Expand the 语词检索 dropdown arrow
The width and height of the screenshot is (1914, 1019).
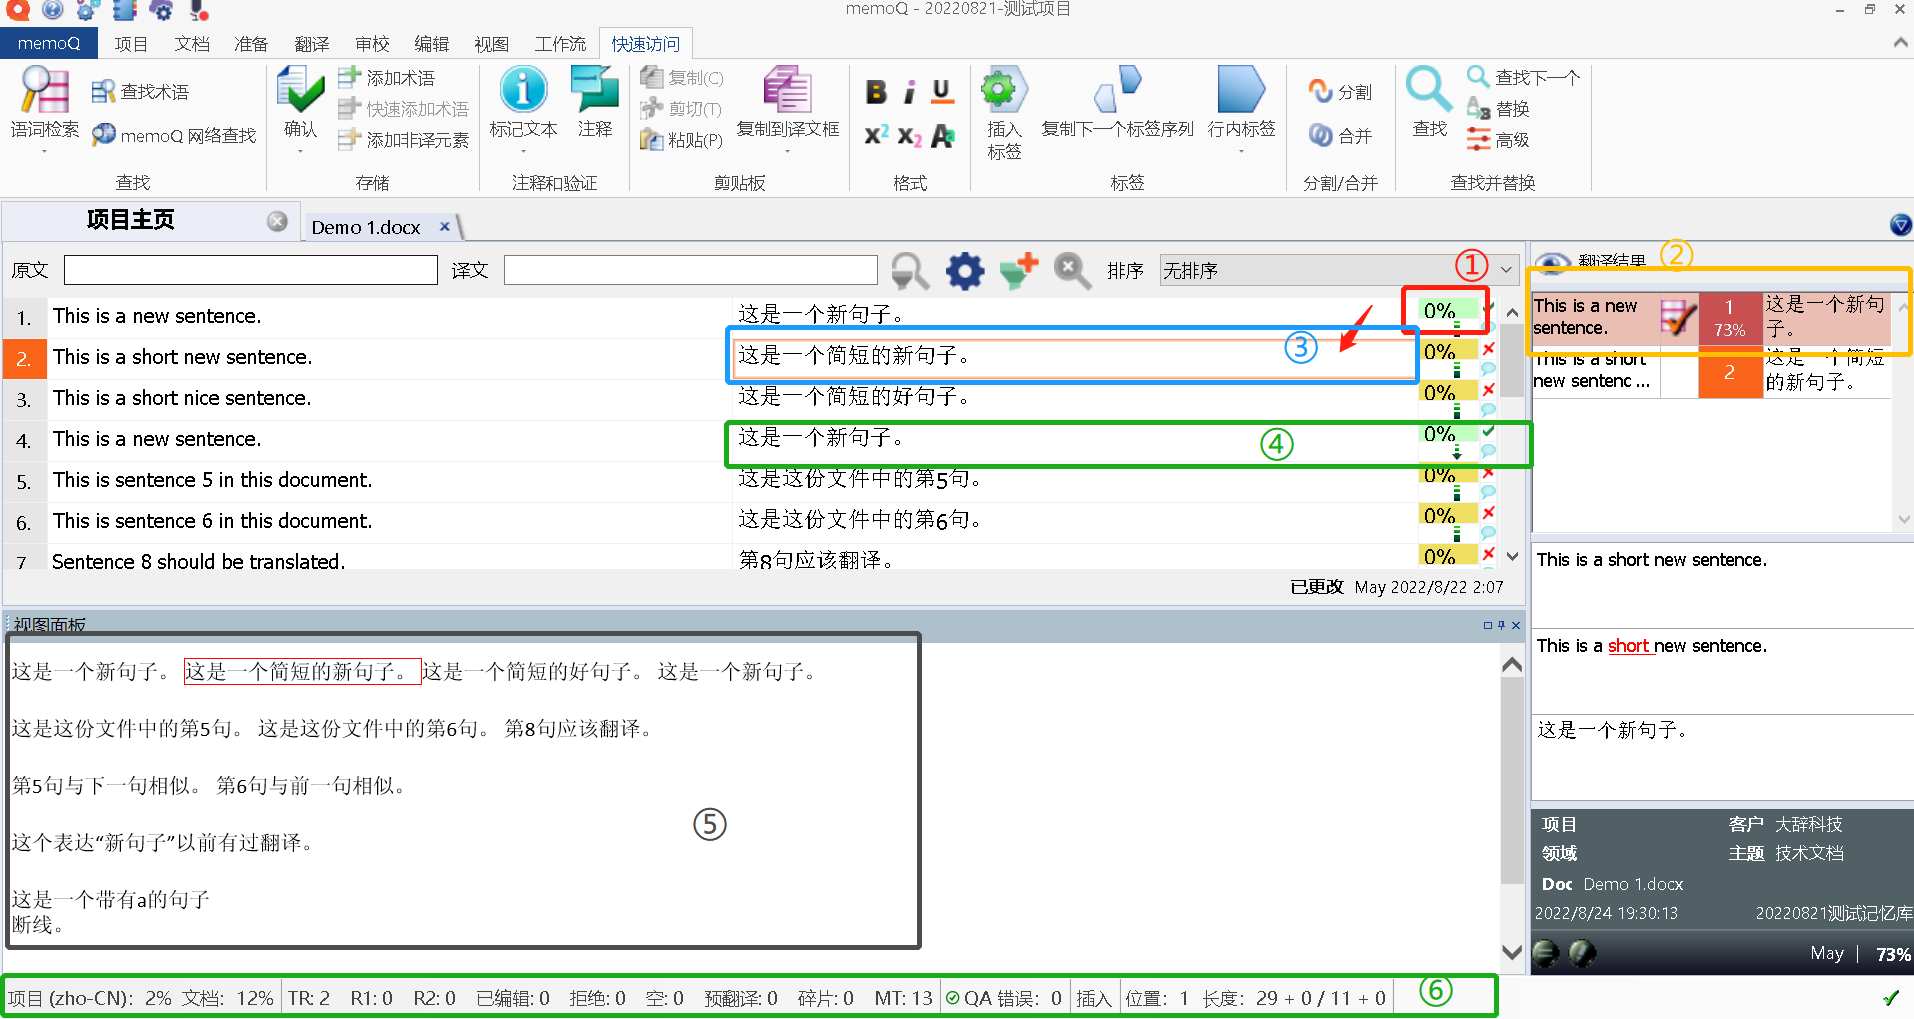(x=44, y=152)
